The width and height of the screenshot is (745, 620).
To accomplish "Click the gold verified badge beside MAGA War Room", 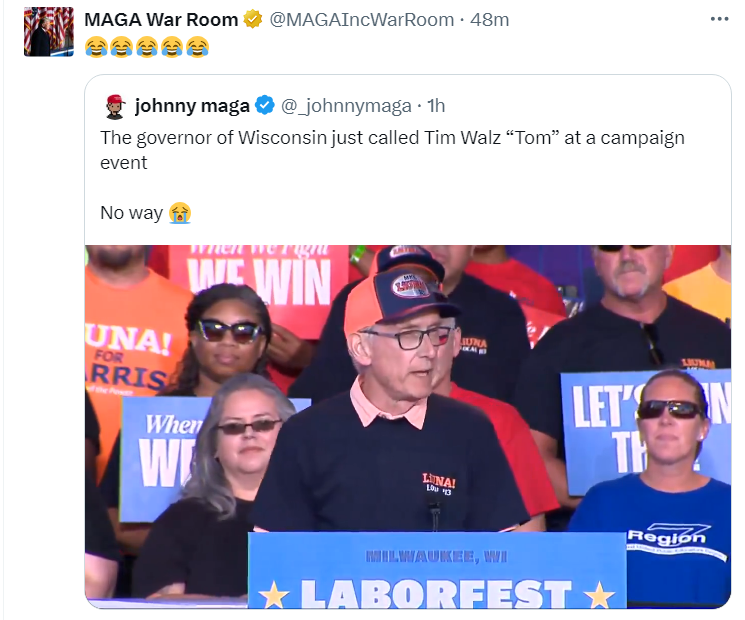I will pyautogui.click(x=252, y=19).
